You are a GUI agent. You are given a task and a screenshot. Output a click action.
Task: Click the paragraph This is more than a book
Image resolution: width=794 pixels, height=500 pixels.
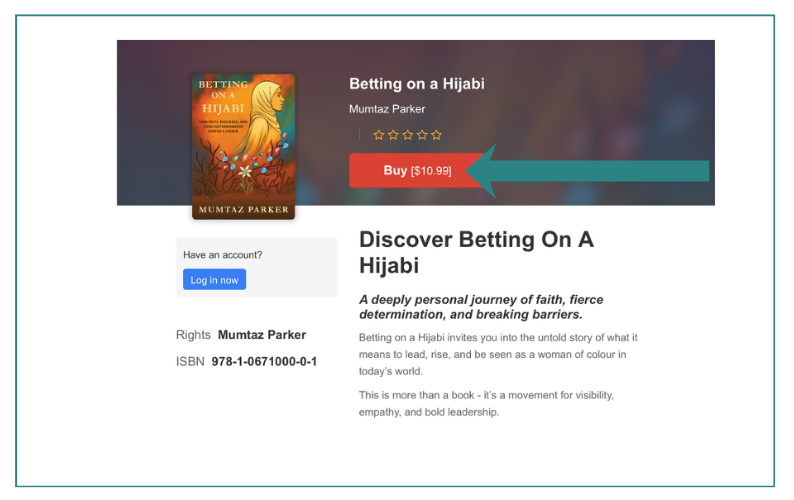tap(486, 403)
